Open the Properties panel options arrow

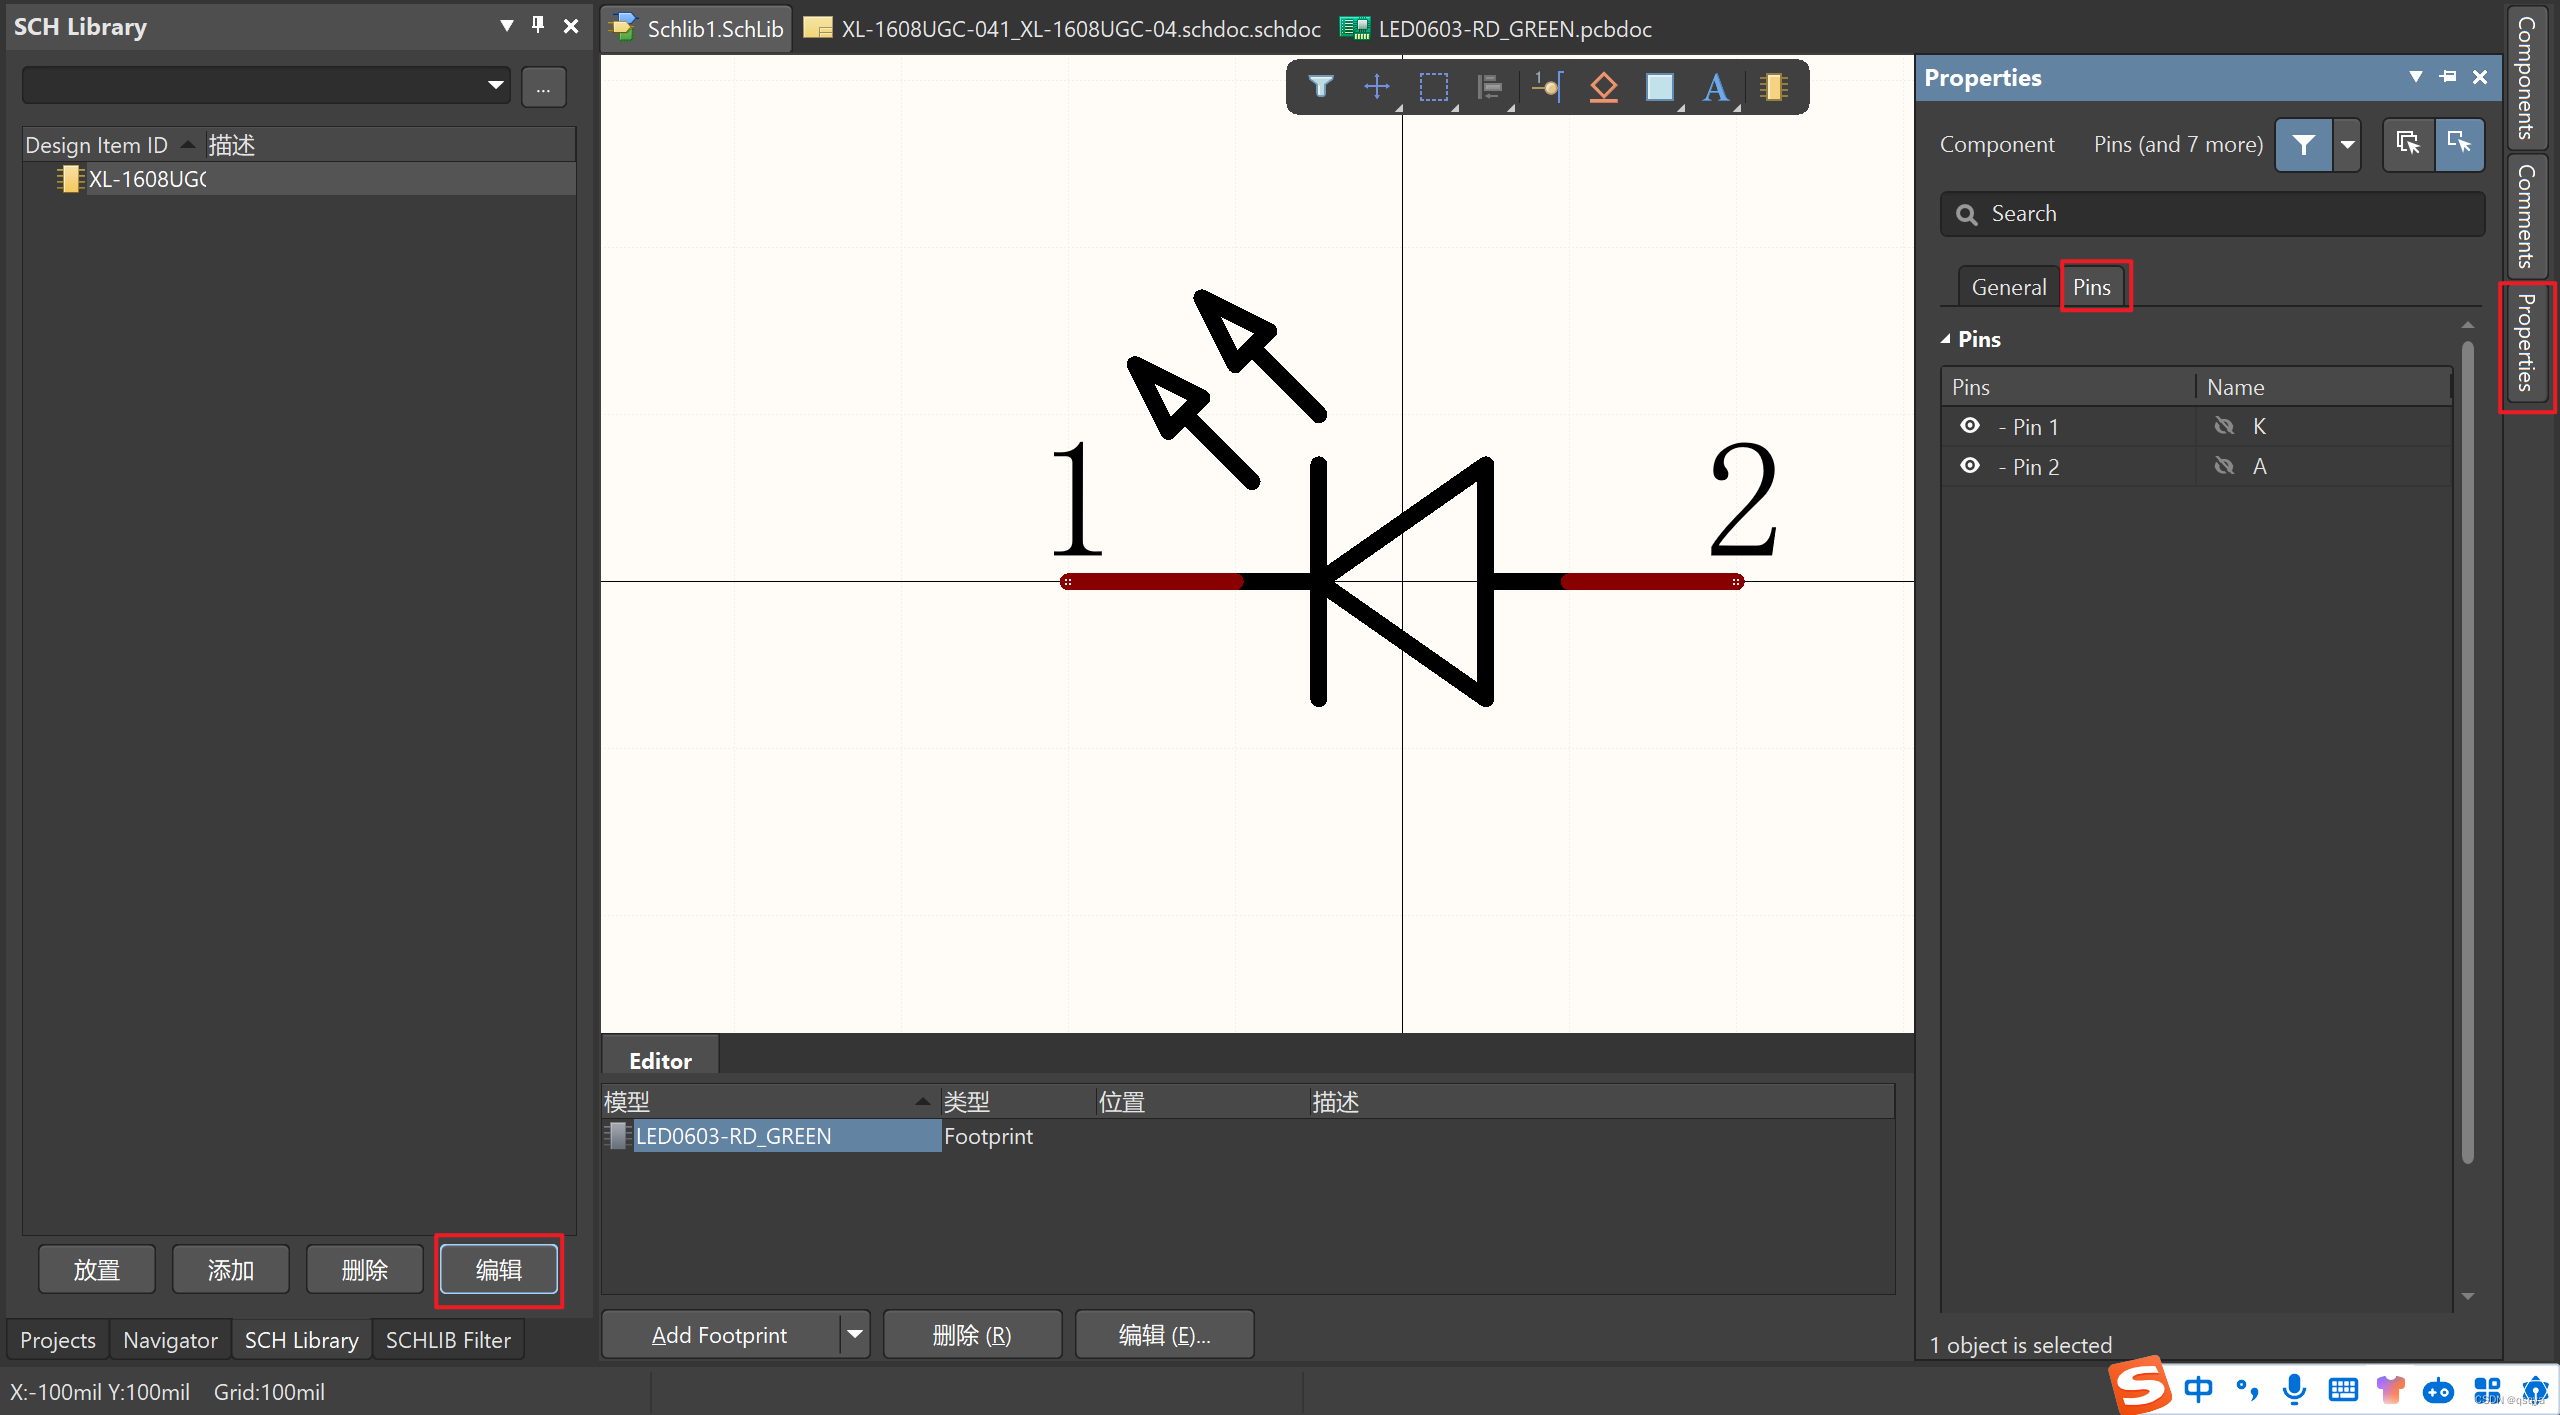coord(2416,77)
